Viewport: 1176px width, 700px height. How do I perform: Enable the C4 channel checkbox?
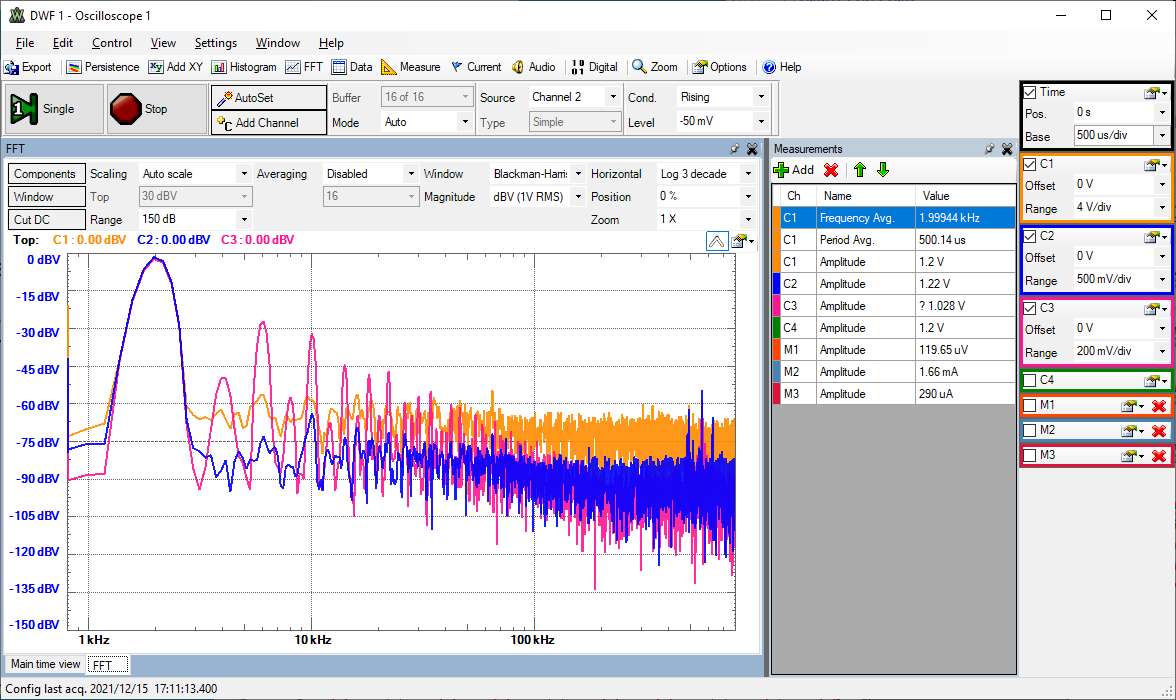[x=1030, y=380]
